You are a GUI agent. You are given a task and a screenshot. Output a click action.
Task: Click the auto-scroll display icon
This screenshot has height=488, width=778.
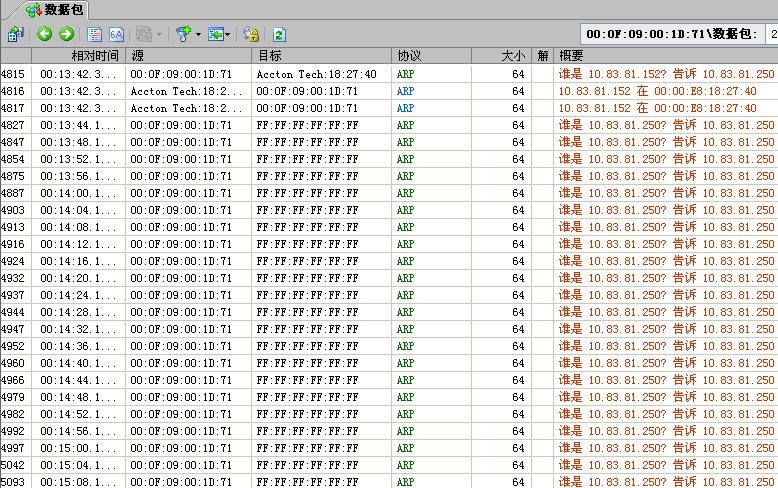215,34
